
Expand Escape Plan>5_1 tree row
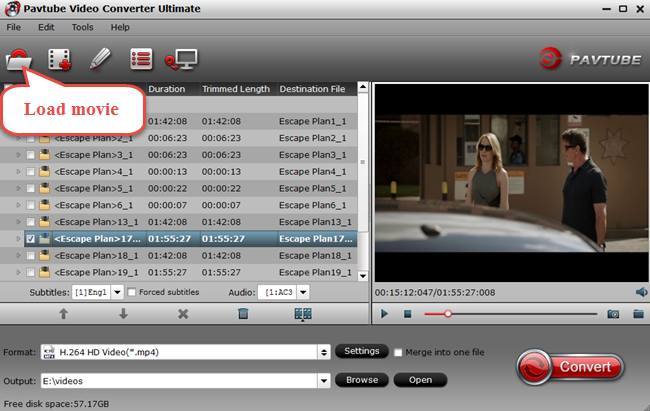[18, 188]
